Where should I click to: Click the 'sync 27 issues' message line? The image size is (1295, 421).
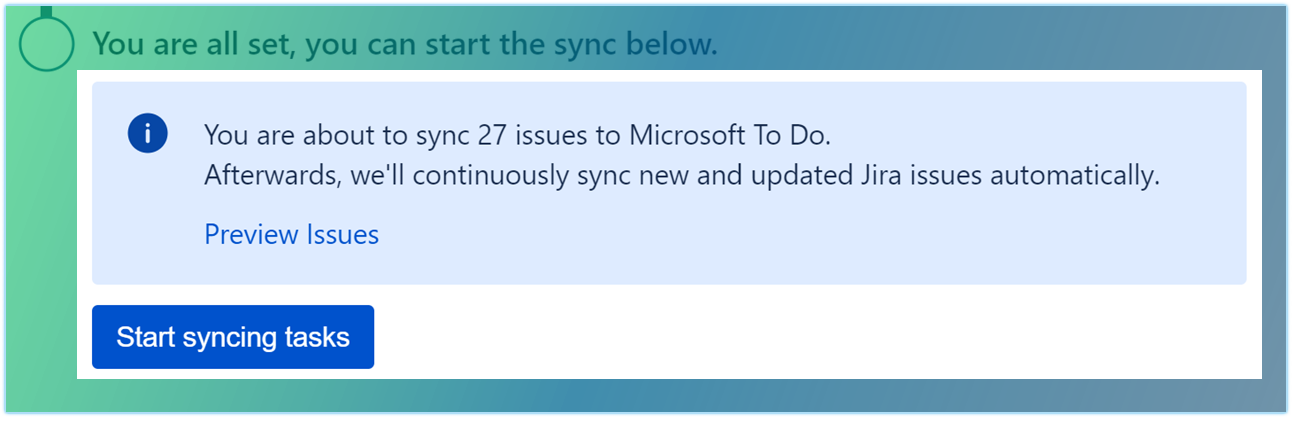click(517, 135)
